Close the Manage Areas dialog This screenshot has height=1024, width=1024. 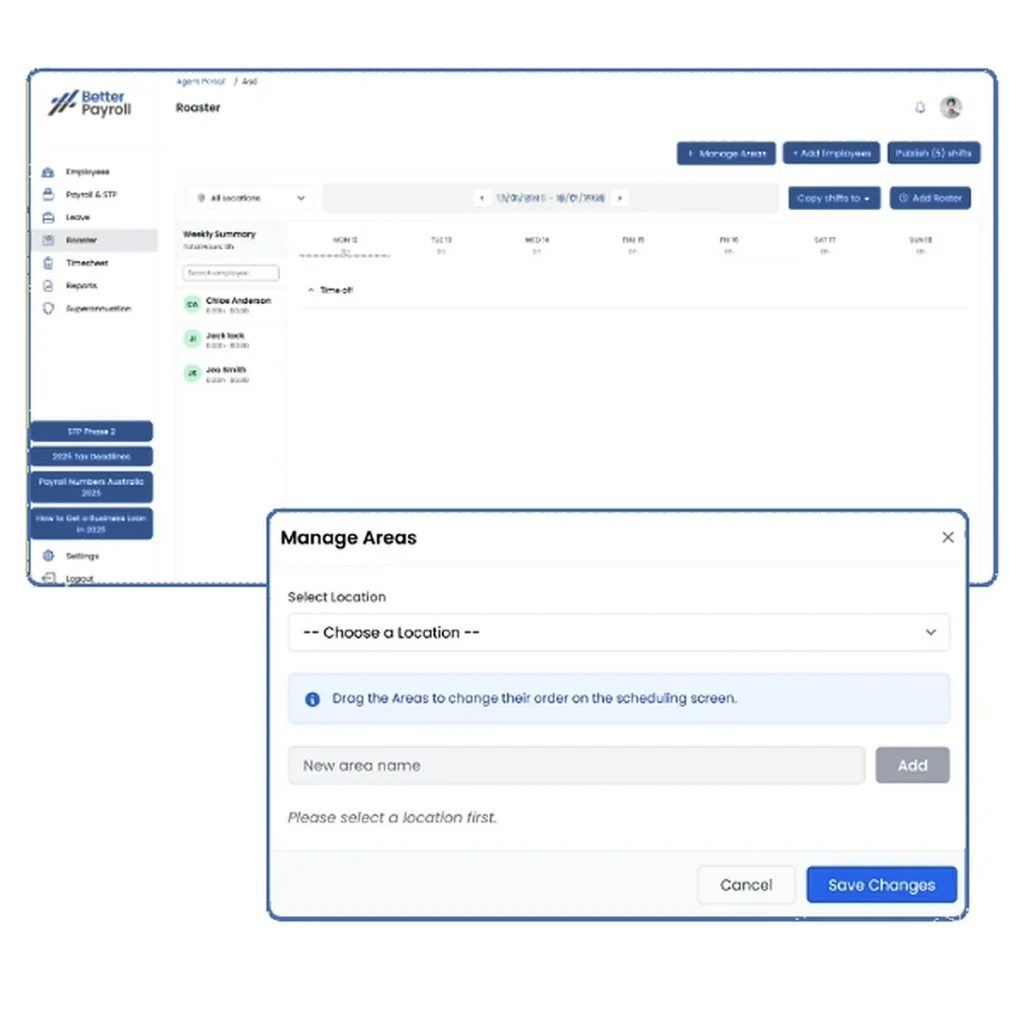pos(948,537)
